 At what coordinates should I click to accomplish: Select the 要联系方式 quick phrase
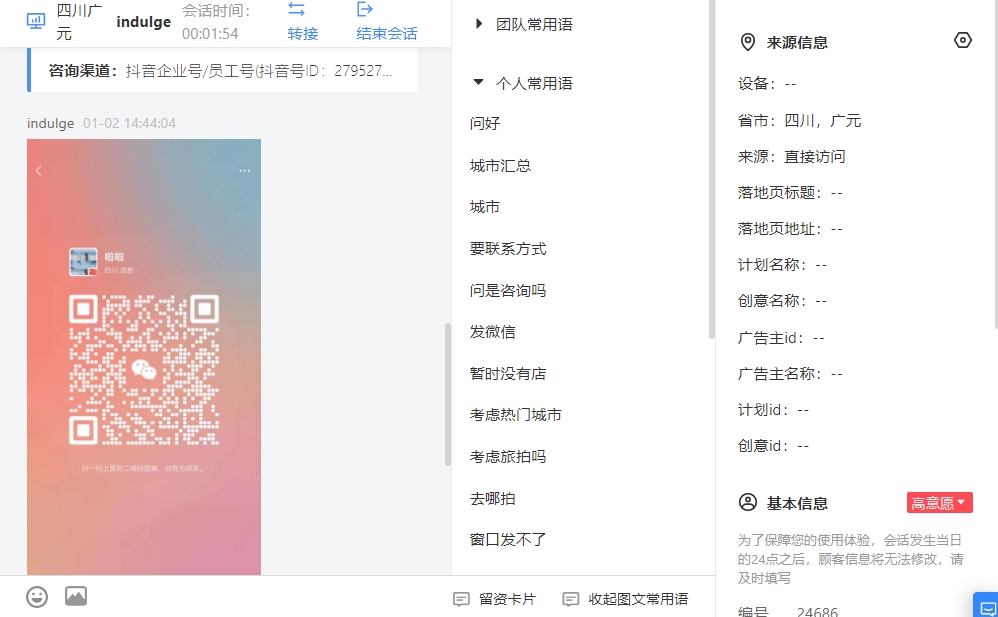[x=508, y=249]
